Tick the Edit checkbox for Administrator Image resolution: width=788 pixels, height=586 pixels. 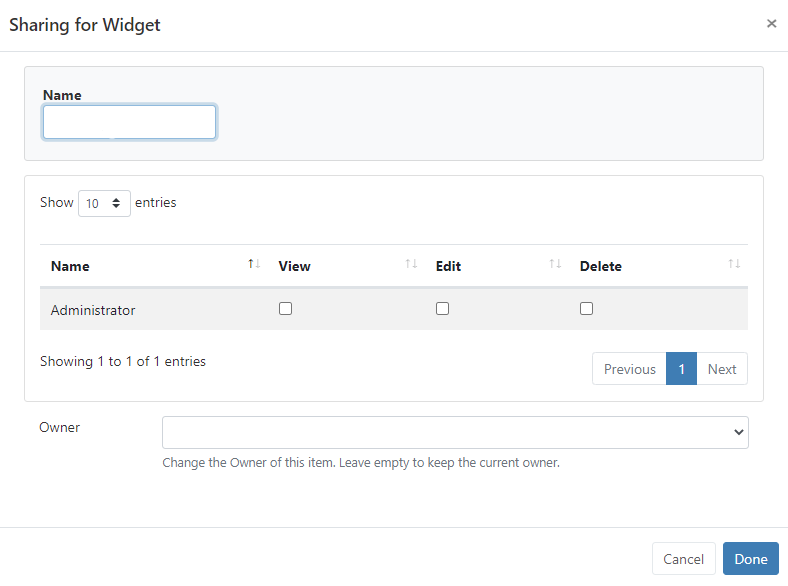tap(442, 309)
